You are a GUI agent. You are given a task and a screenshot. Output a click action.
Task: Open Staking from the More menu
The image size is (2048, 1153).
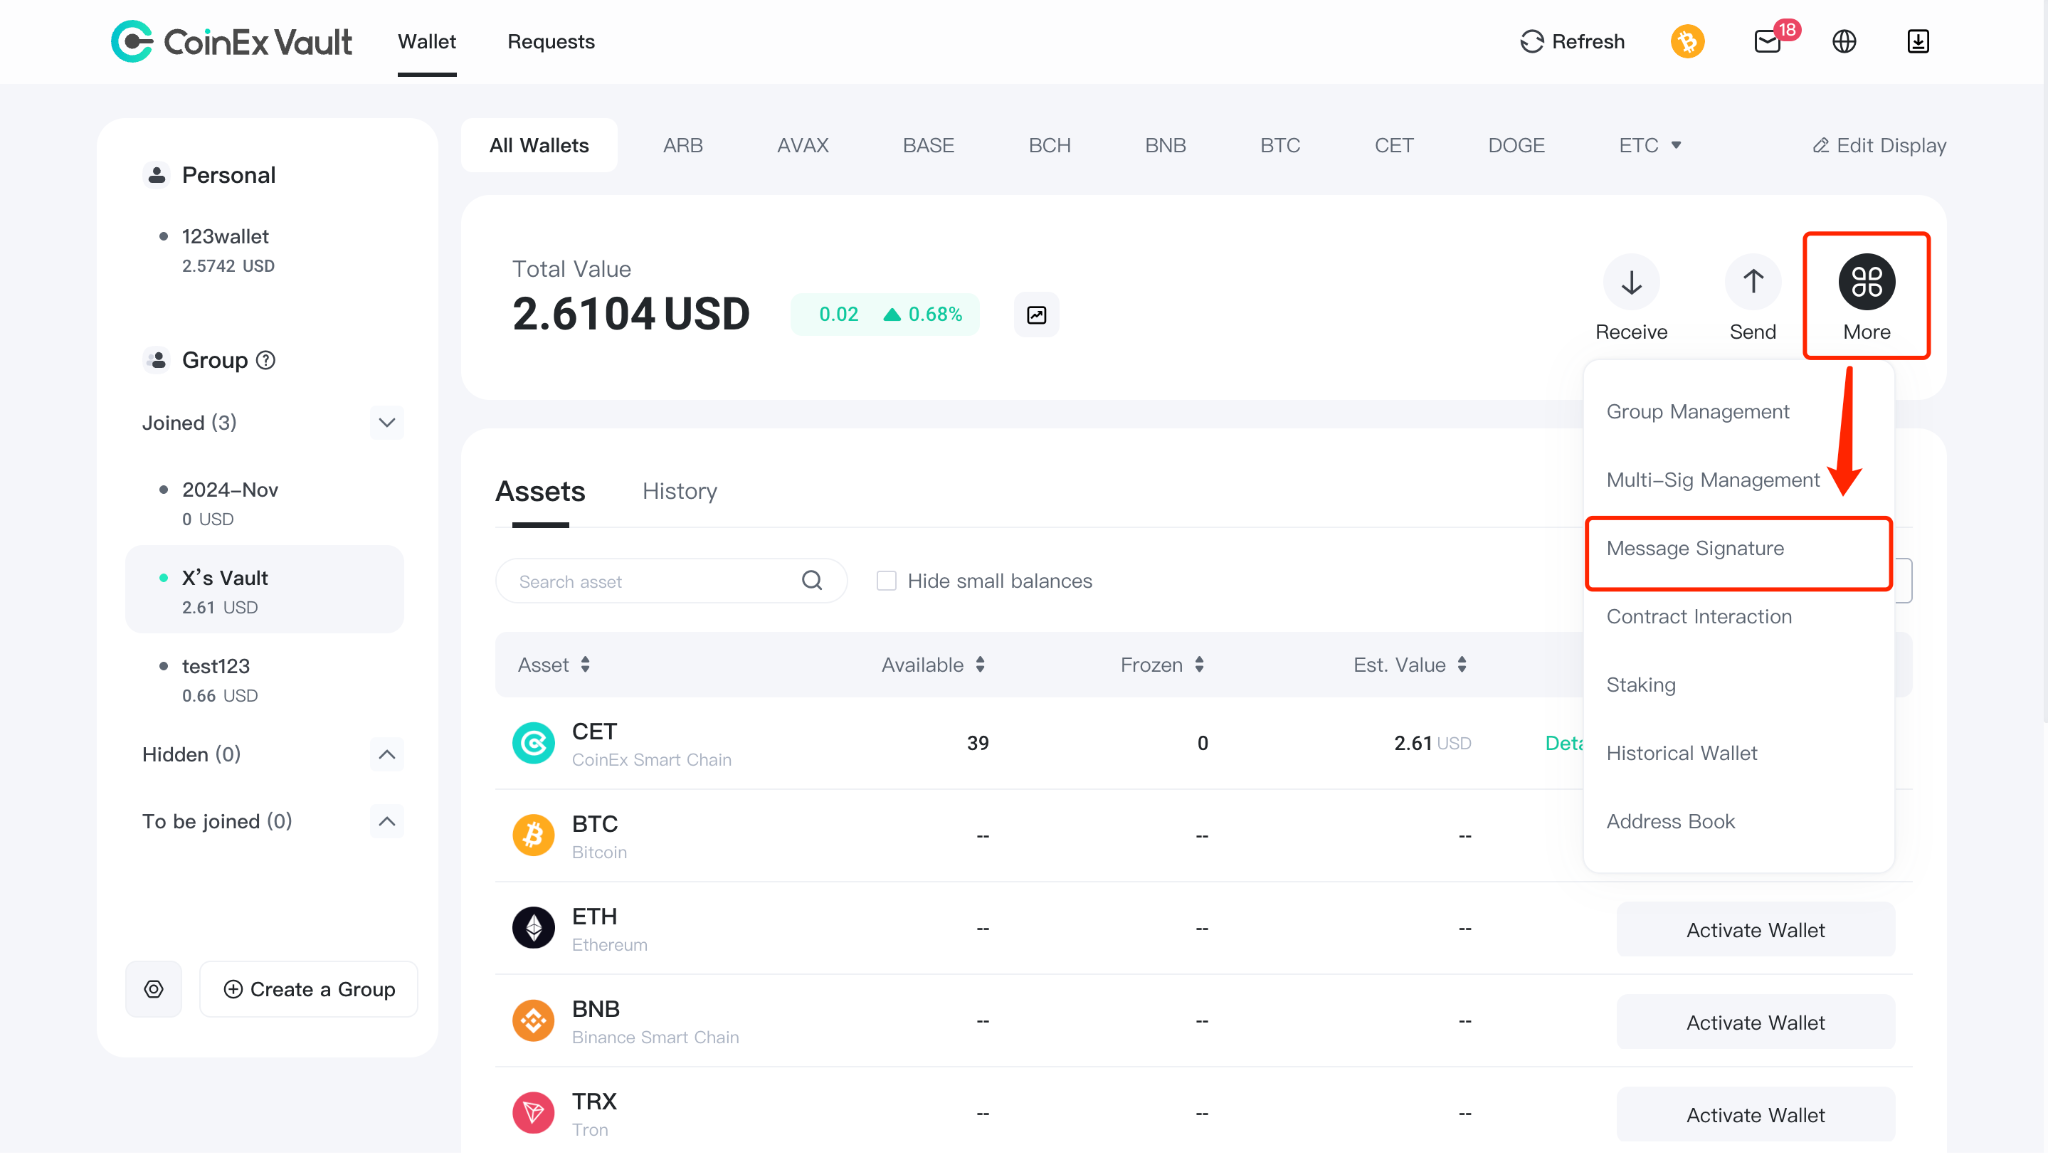[x=1641, y=685]
